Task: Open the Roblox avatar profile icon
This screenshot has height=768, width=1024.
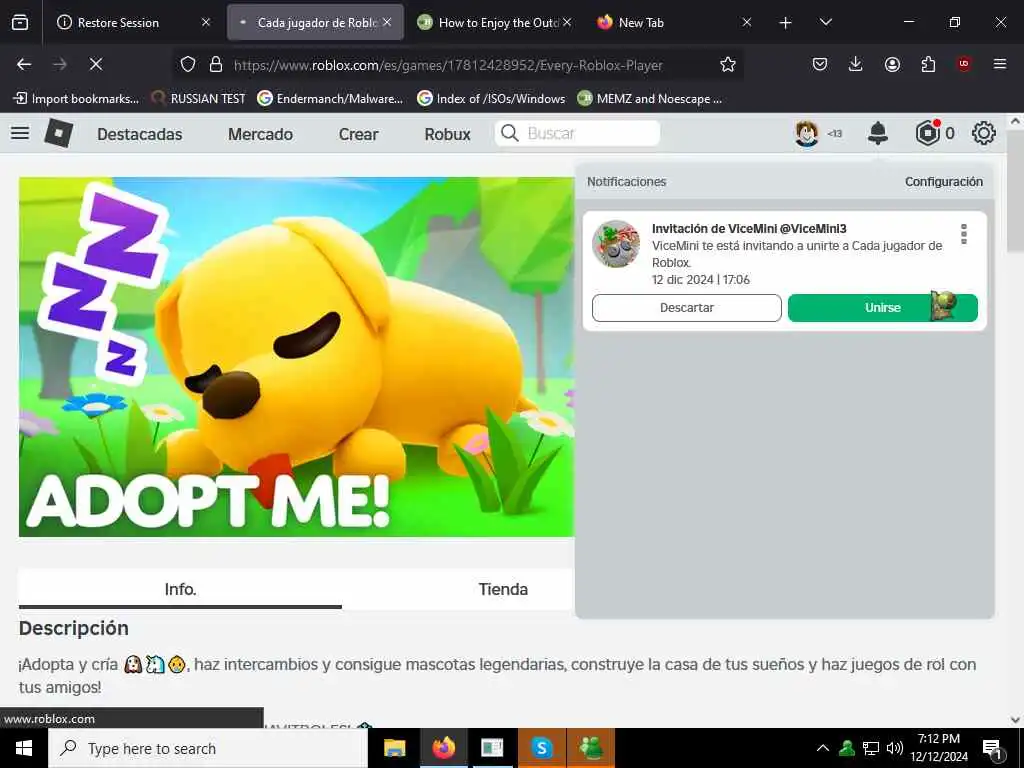Action: coord(807,133)
